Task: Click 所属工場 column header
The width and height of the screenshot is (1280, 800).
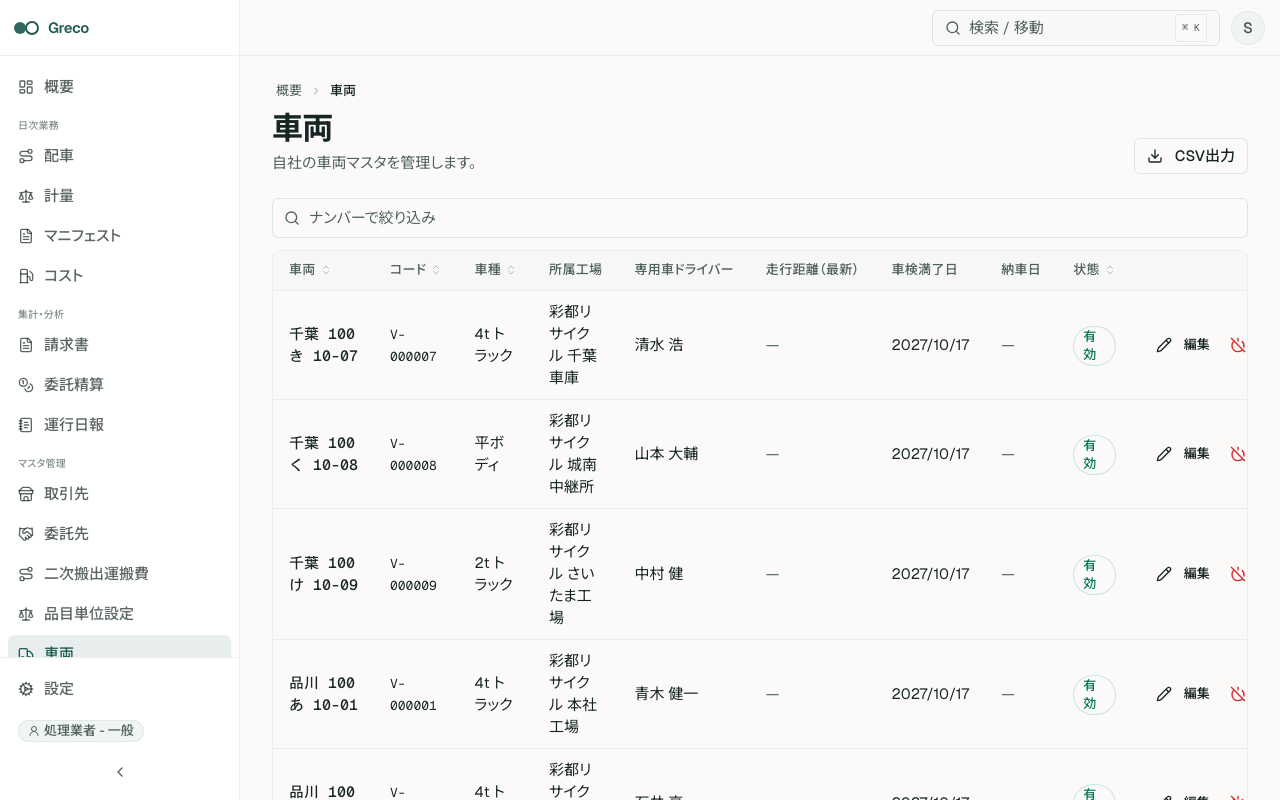Action: coord(575,270)
